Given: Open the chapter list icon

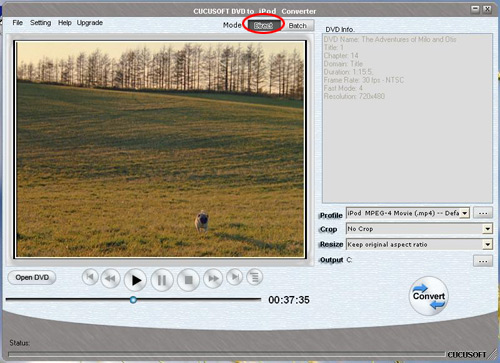Looking at the screenshot, I should point(255,277).
